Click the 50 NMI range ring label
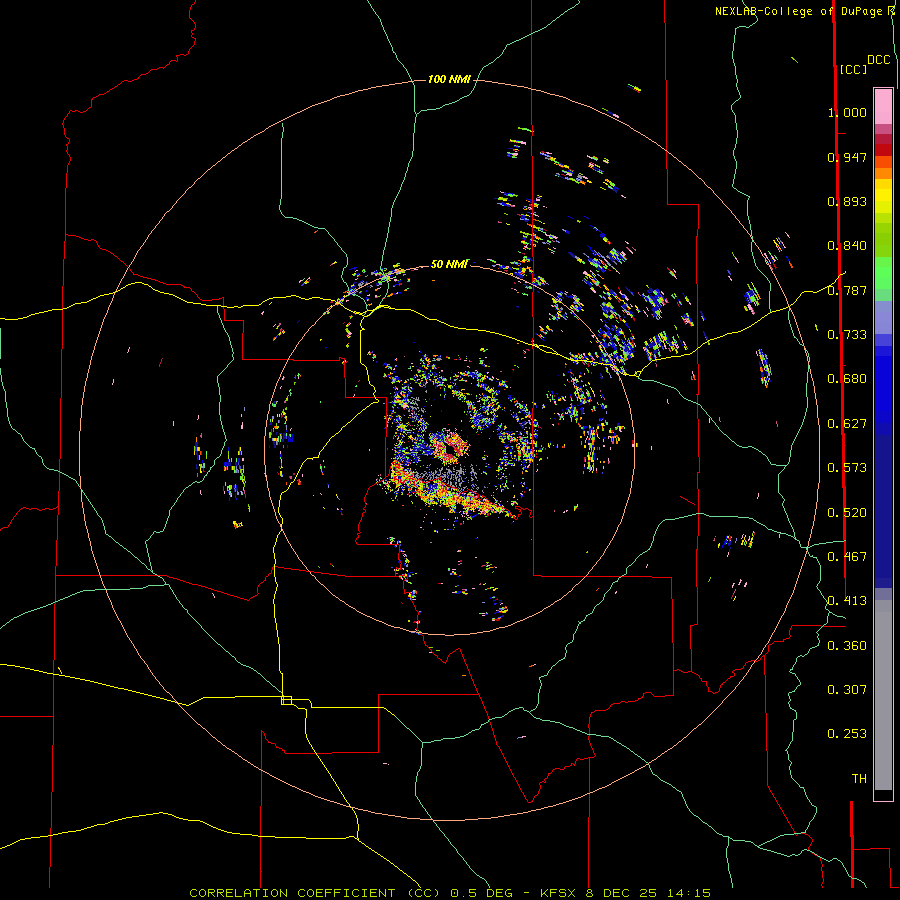This screenshot has height=900, width=900. pos(449,264)
